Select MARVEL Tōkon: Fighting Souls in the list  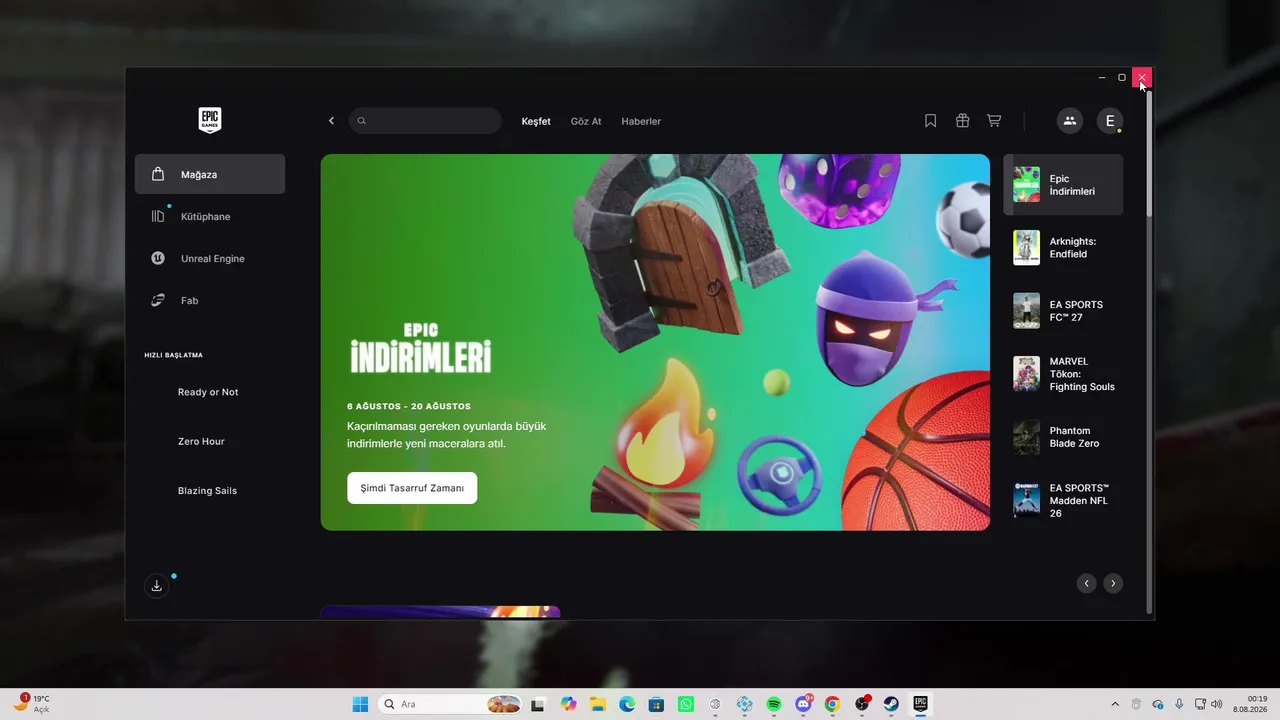1063,374
